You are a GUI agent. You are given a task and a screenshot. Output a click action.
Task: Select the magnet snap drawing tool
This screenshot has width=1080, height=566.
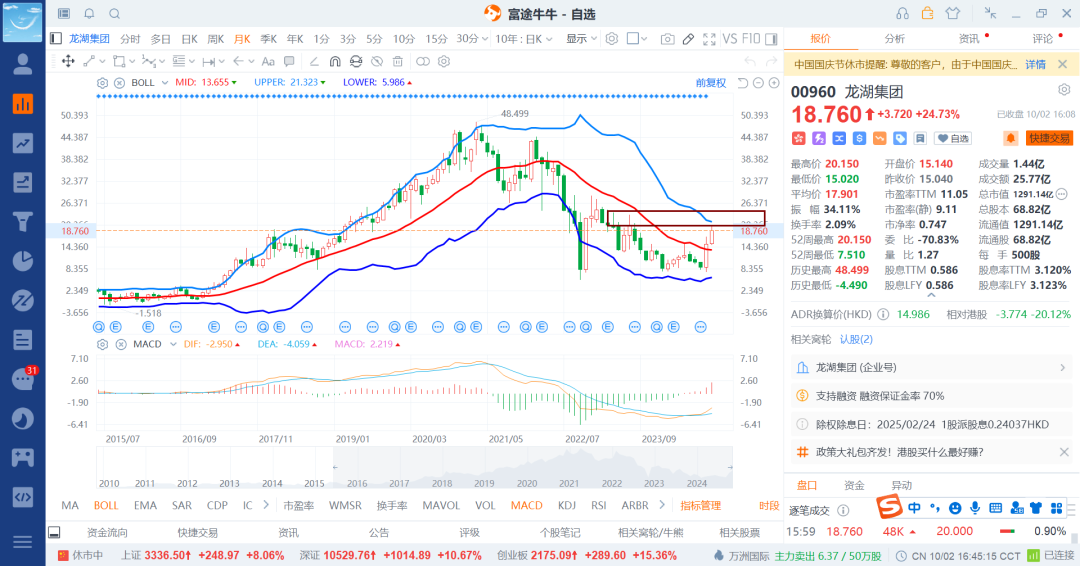335,61
